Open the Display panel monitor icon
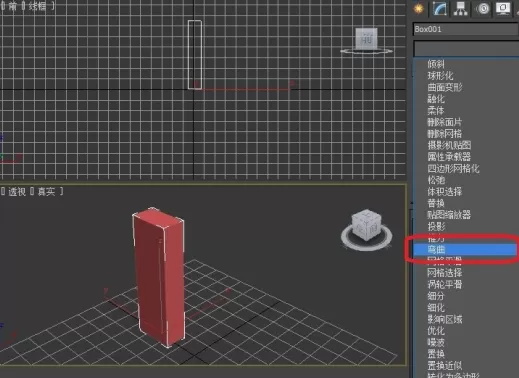Image resolution: width=519 pixels, height=378 pixels. 503,8
